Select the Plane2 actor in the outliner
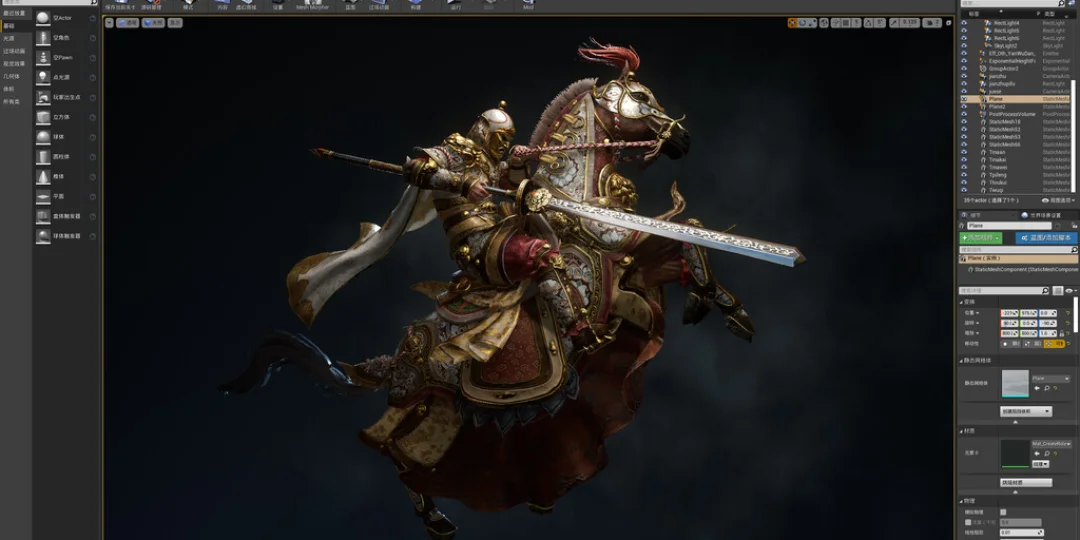The image size is (1080, 540). point(998,107)
